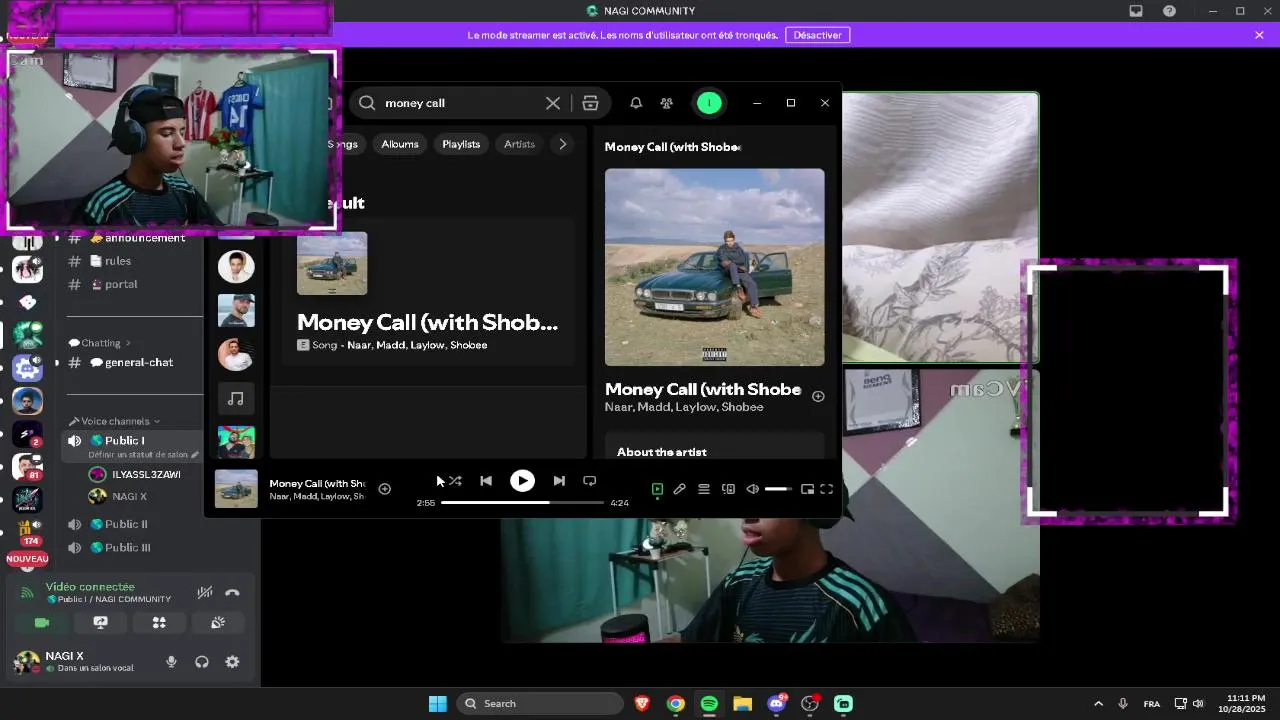Screen dimensions: 1280x720
Task: Clear the Spotify search text
Action: [553, 103]
